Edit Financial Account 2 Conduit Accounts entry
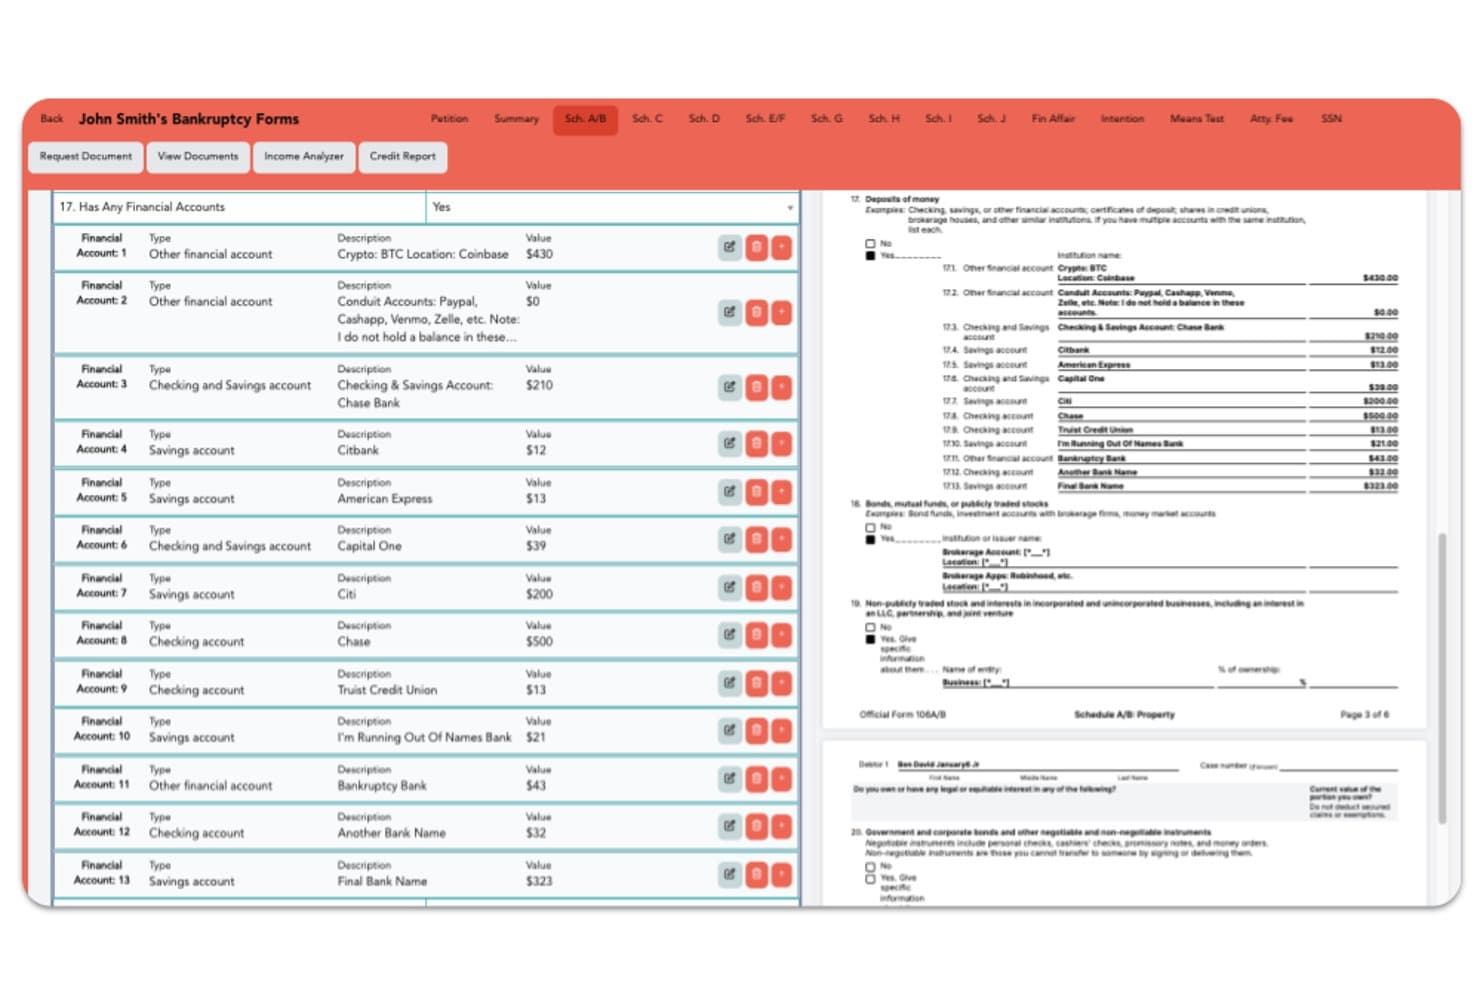1480x987 pixels. point(730,312)
